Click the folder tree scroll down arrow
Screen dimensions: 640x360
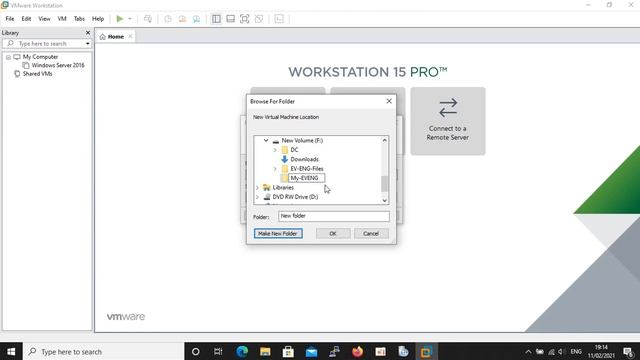click(x=384, y=200)
